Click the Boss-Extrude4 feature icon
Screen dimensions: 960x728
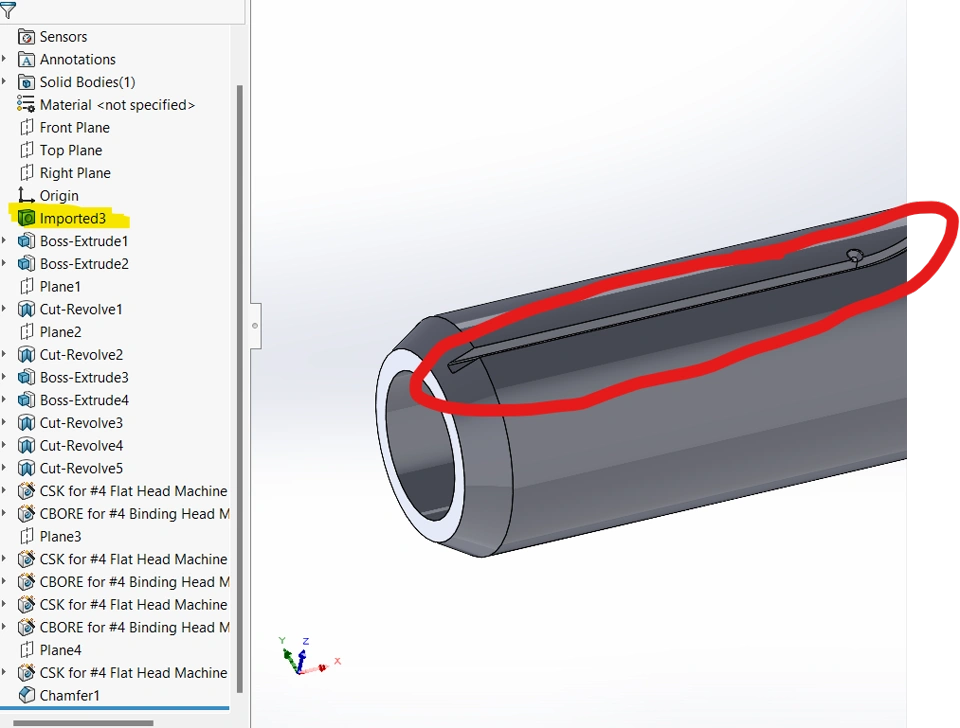(x=26, y=400)
